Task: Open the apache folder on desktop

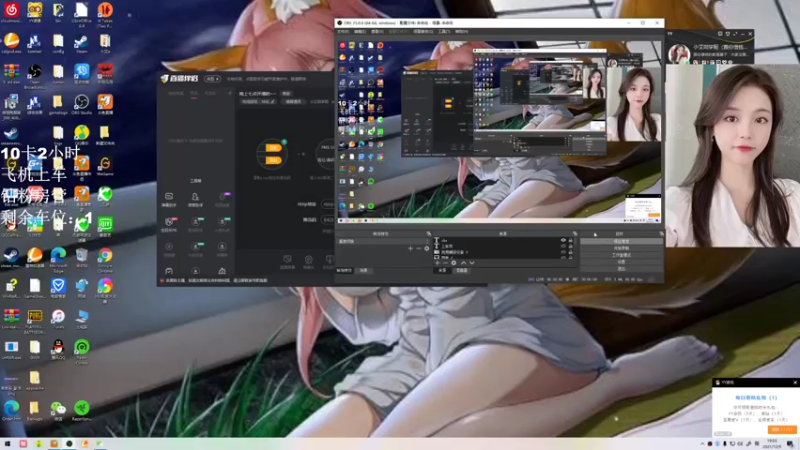Action: (x=35, y=378)
